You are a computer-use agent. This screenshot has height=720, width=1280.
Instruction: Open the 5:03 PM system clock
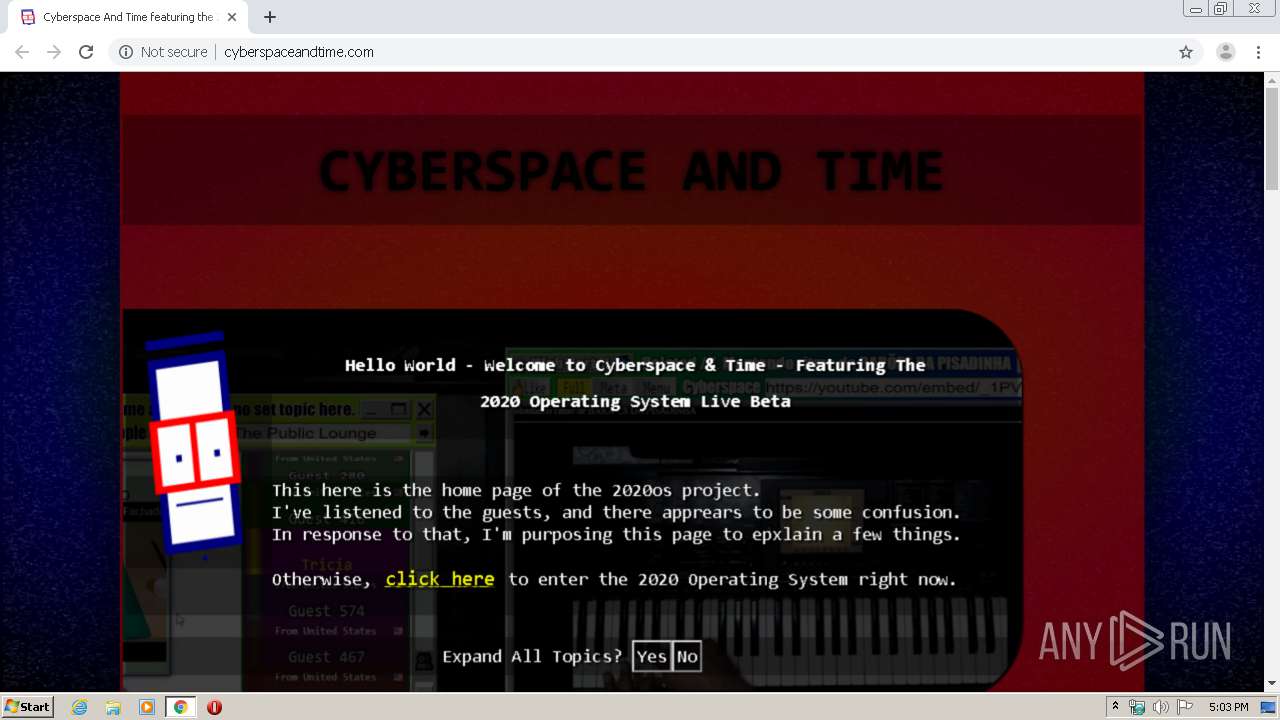tap(1228, 707)
